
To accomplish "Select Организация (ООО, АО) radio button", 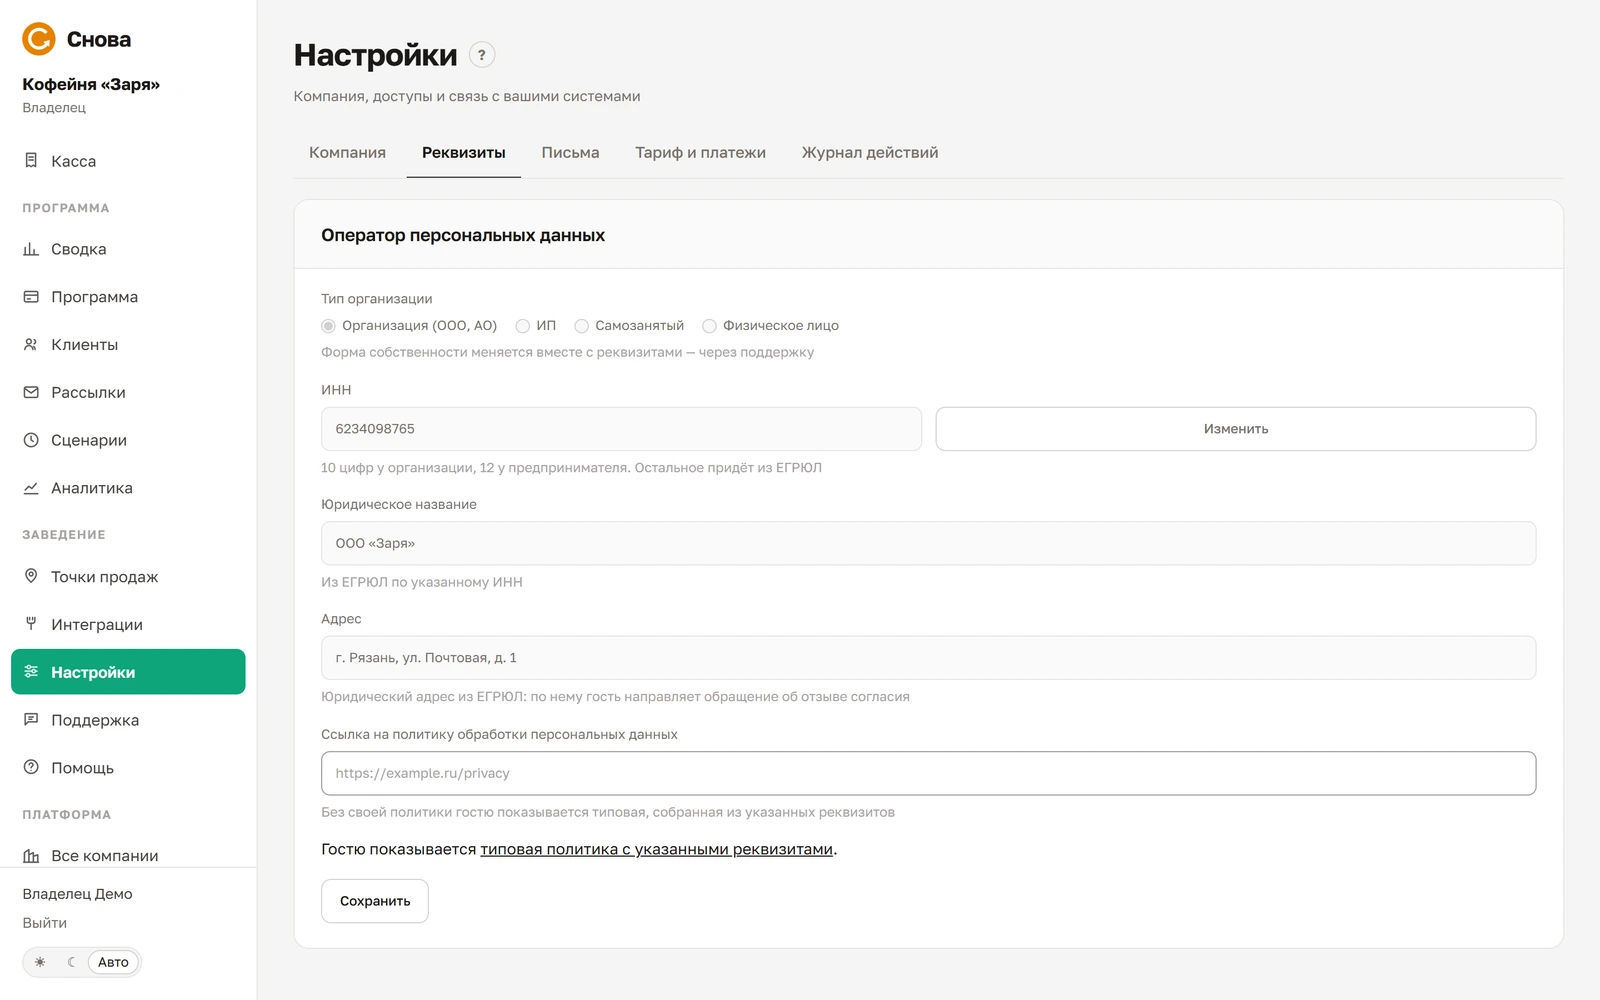I will [x=328, y=326].
